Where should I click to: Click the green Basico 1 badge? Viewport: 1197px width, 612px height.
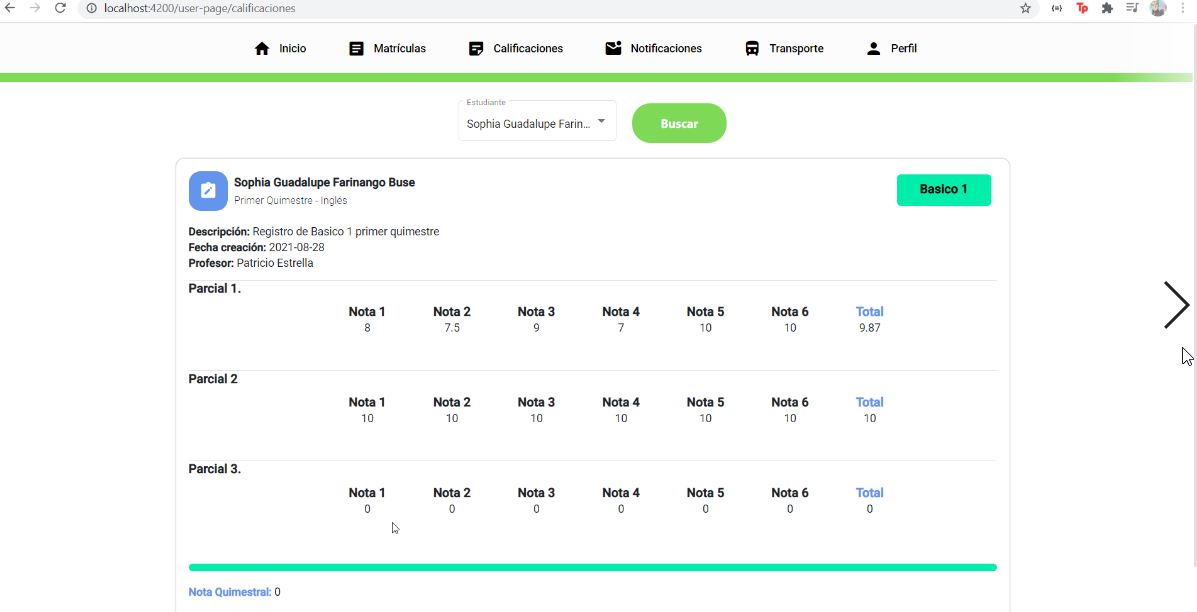click(x=943, y=189)
